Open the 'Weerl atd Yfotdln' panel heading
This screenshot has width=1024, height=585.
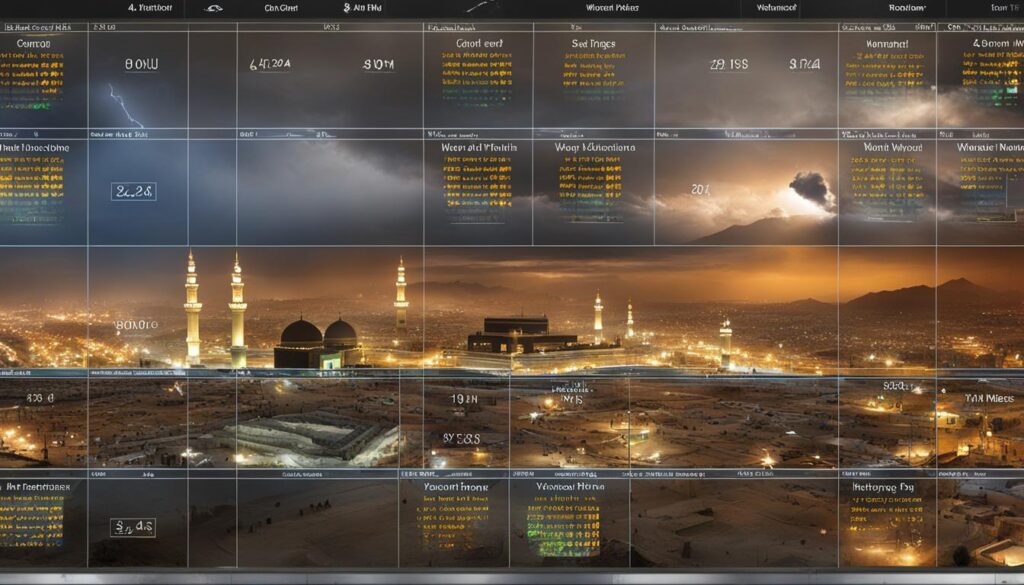coord(479,148)
